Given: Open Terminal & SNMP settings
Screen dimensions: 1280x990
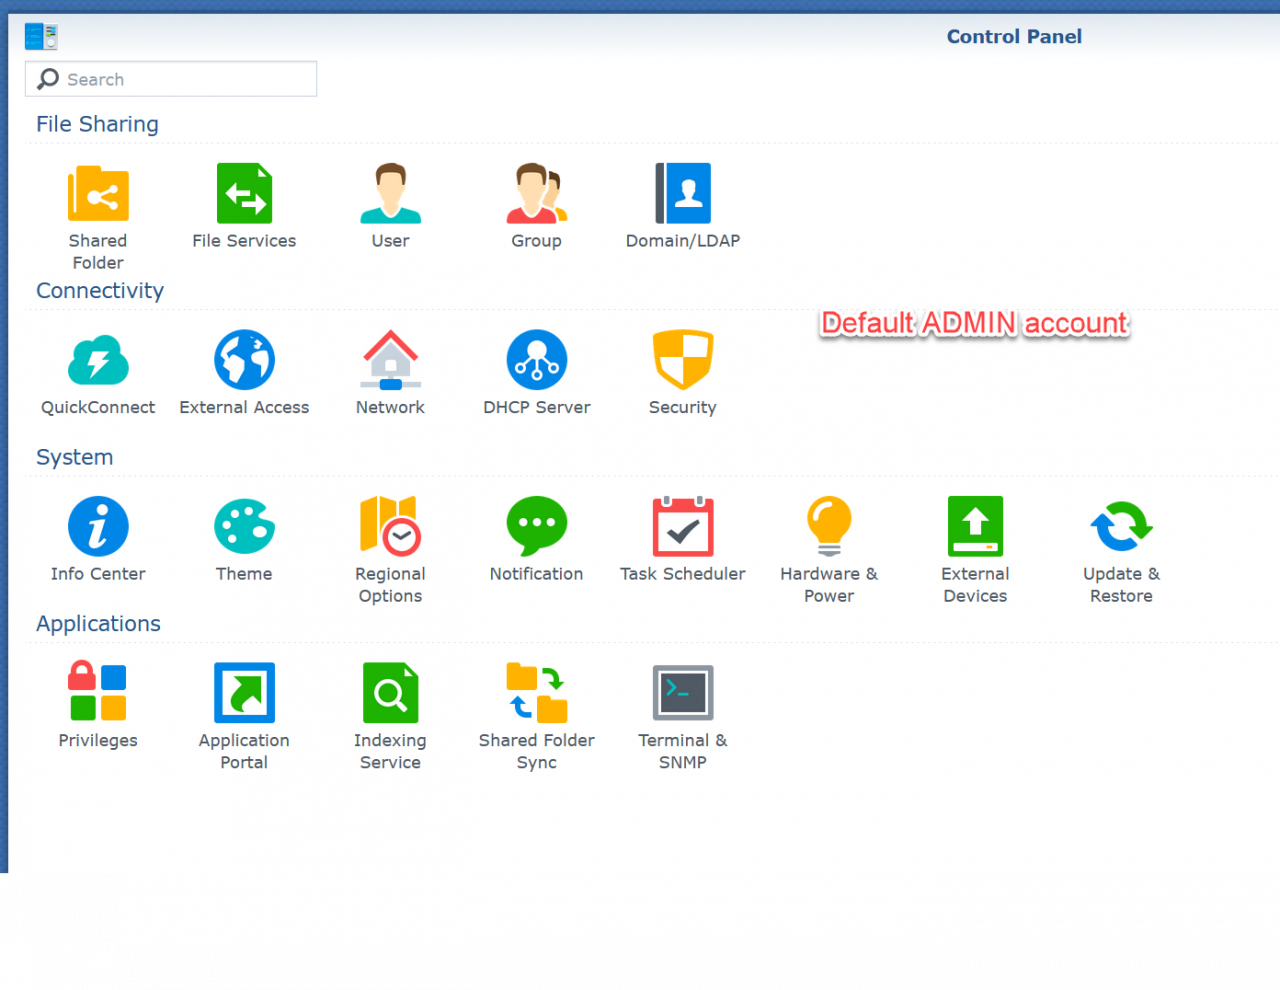Looking at the screenshot, I should (683, 694).
